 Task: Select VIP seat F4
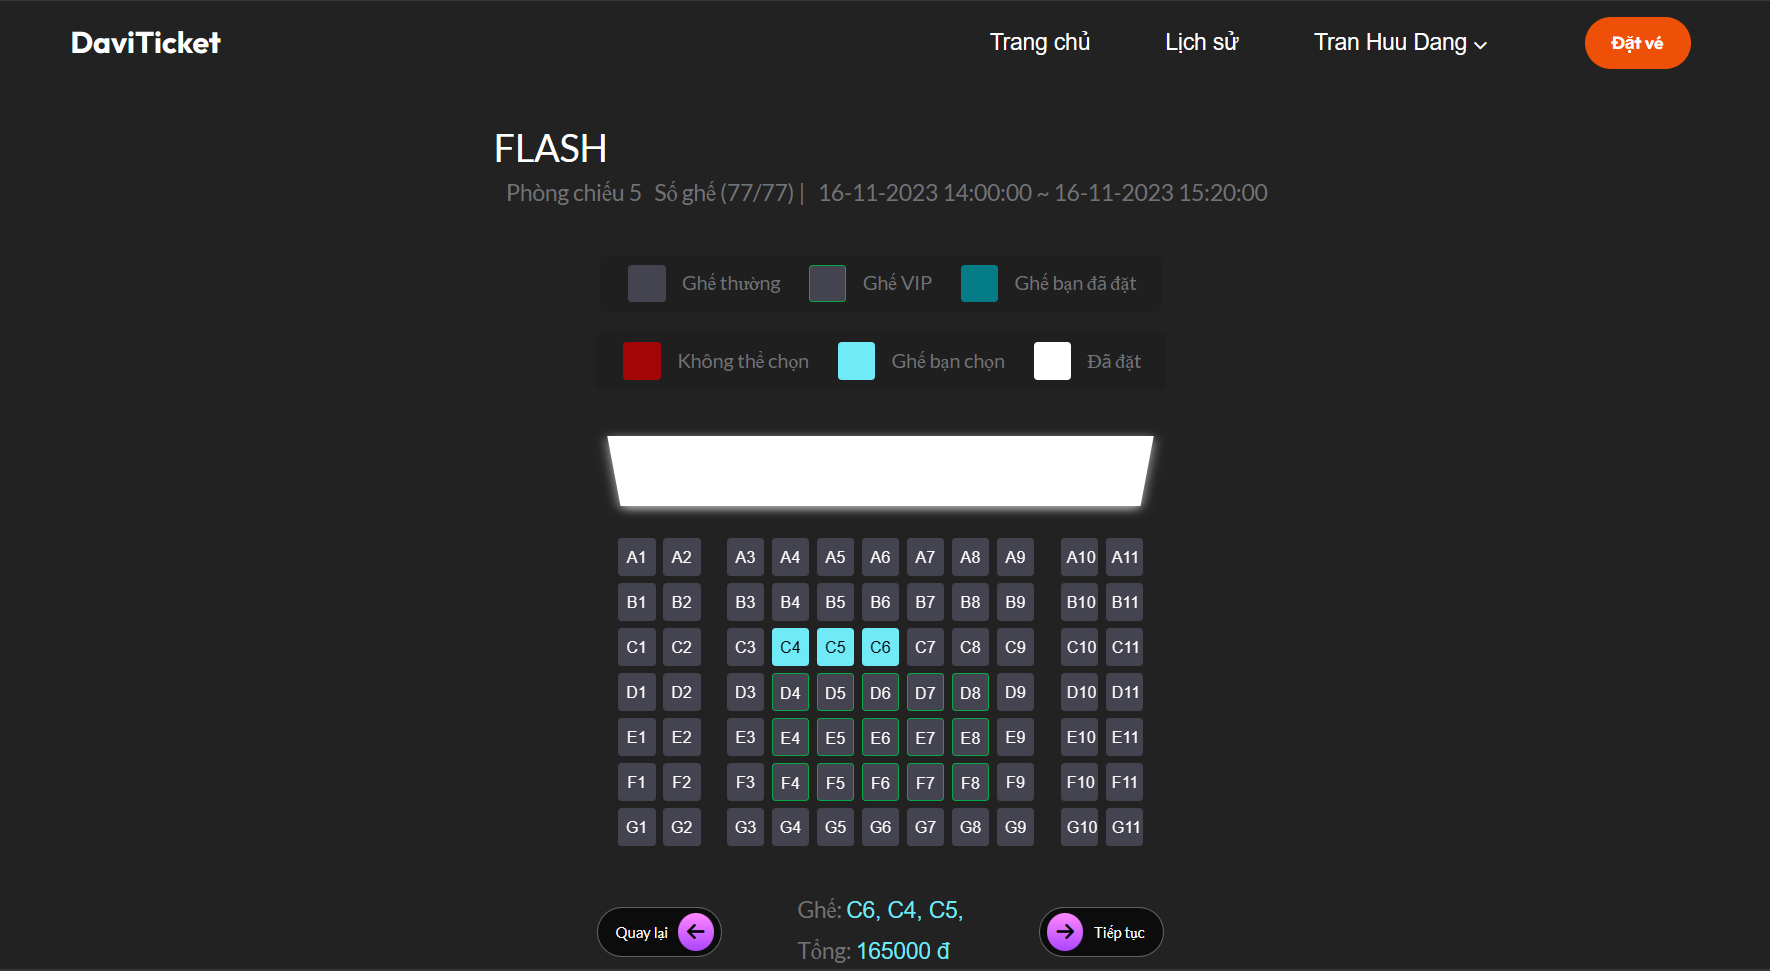pyautogui.click(x=790, y=782)
